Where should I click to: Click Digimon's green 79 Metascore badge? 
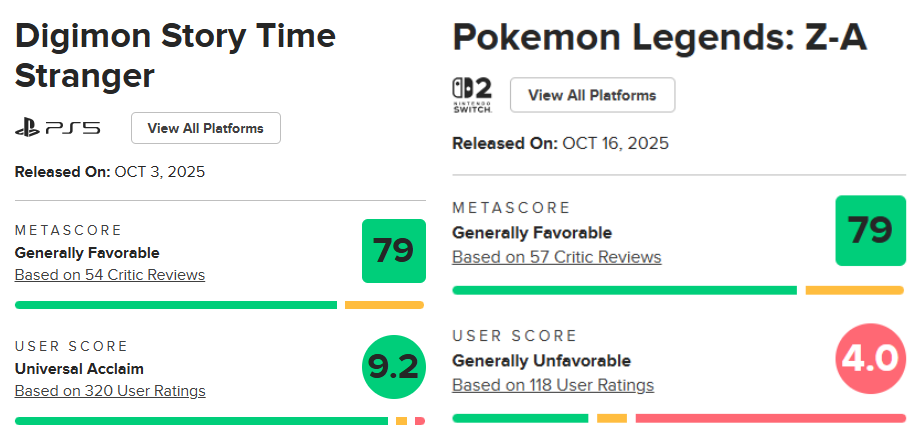[393, 250]
